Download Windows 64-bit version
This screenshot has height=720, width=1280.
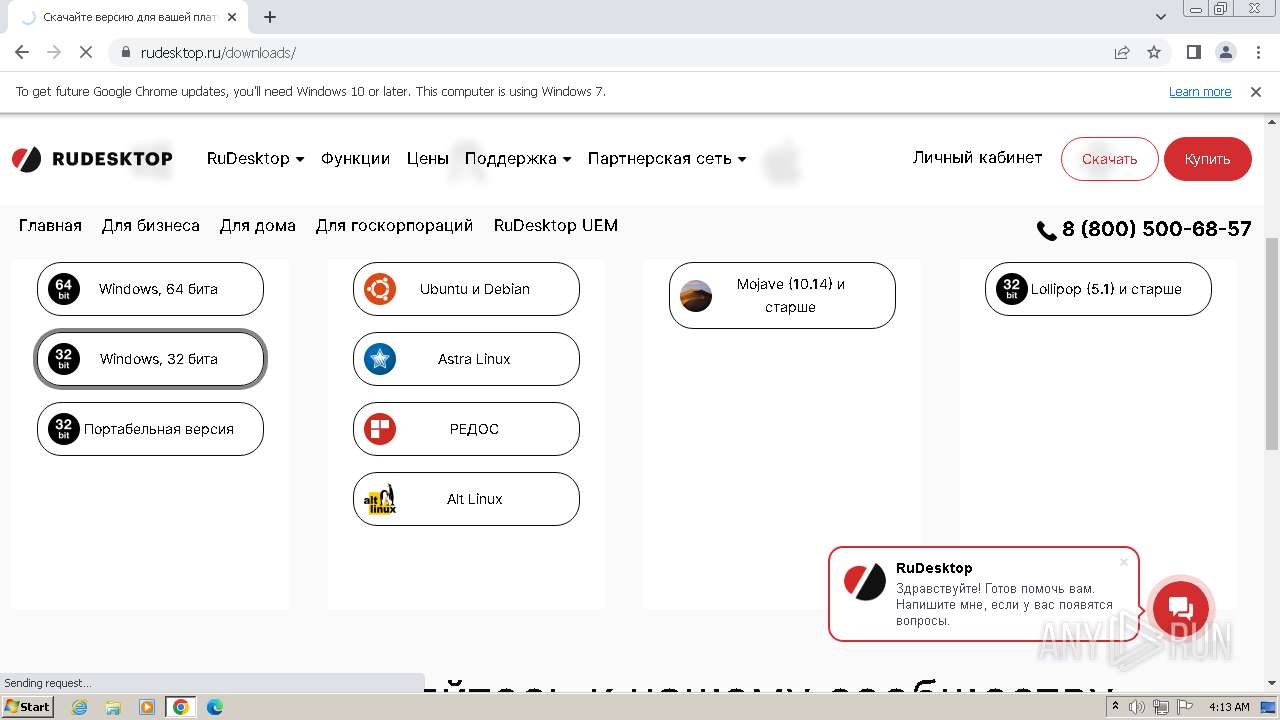tap(150, 289)
